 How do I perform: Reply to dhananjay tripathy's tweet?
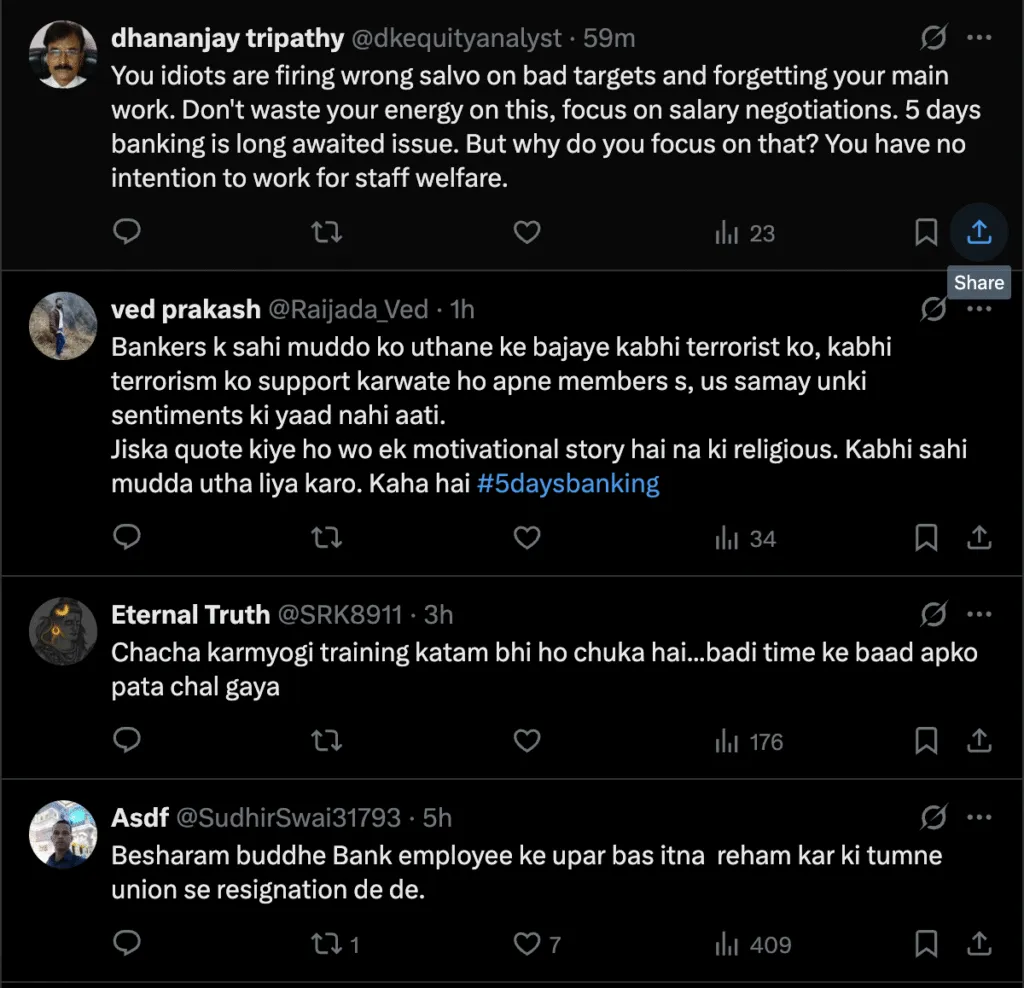(127, 233)
